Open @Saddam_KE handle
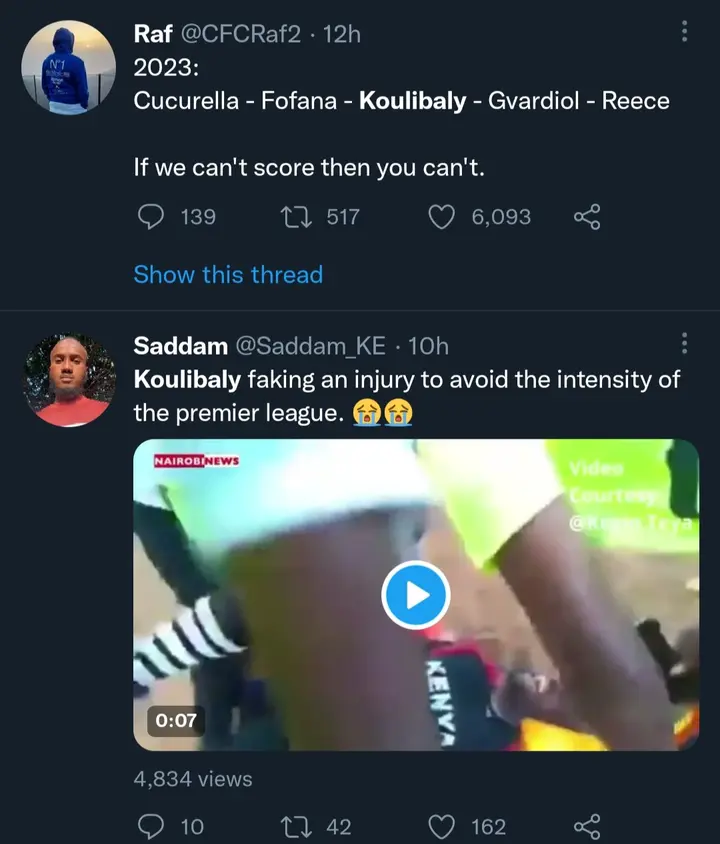The image size is (720, 844). (309, 346)
